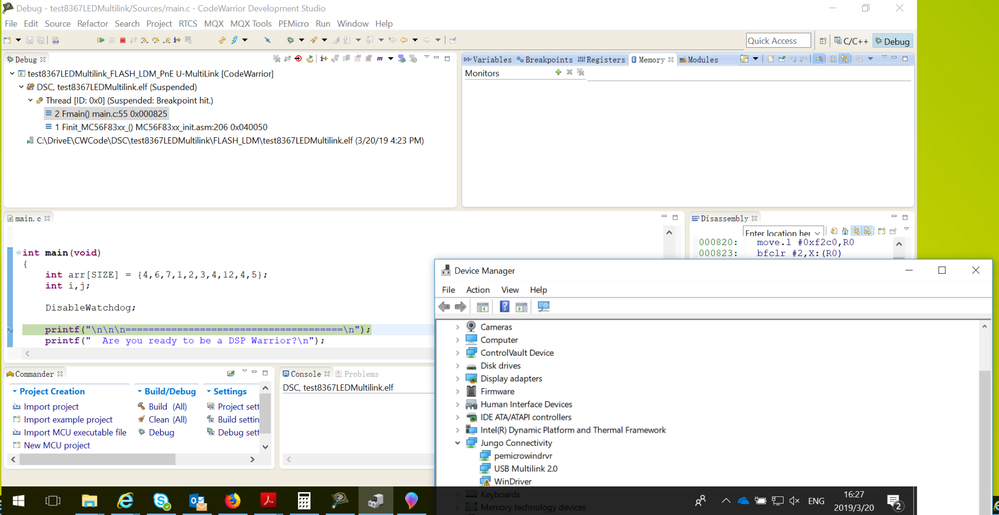999x515 pixels.
Task: Click the Step Return toolbar icon
Action: (x=166, y=40)
